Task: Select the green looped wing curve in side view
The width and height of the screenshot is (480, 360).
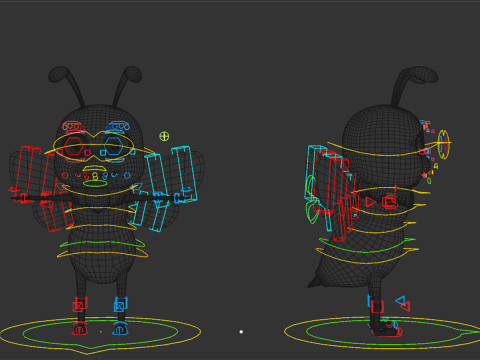Action: (311, 199)
